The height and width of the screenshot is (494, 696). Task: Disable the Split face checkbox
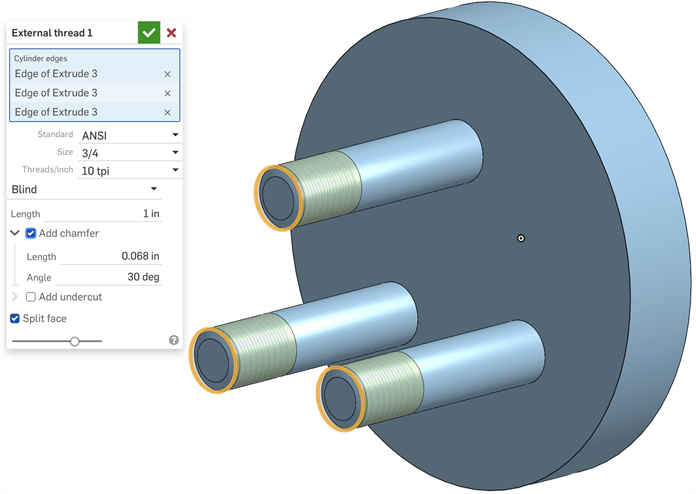(15, 318)
